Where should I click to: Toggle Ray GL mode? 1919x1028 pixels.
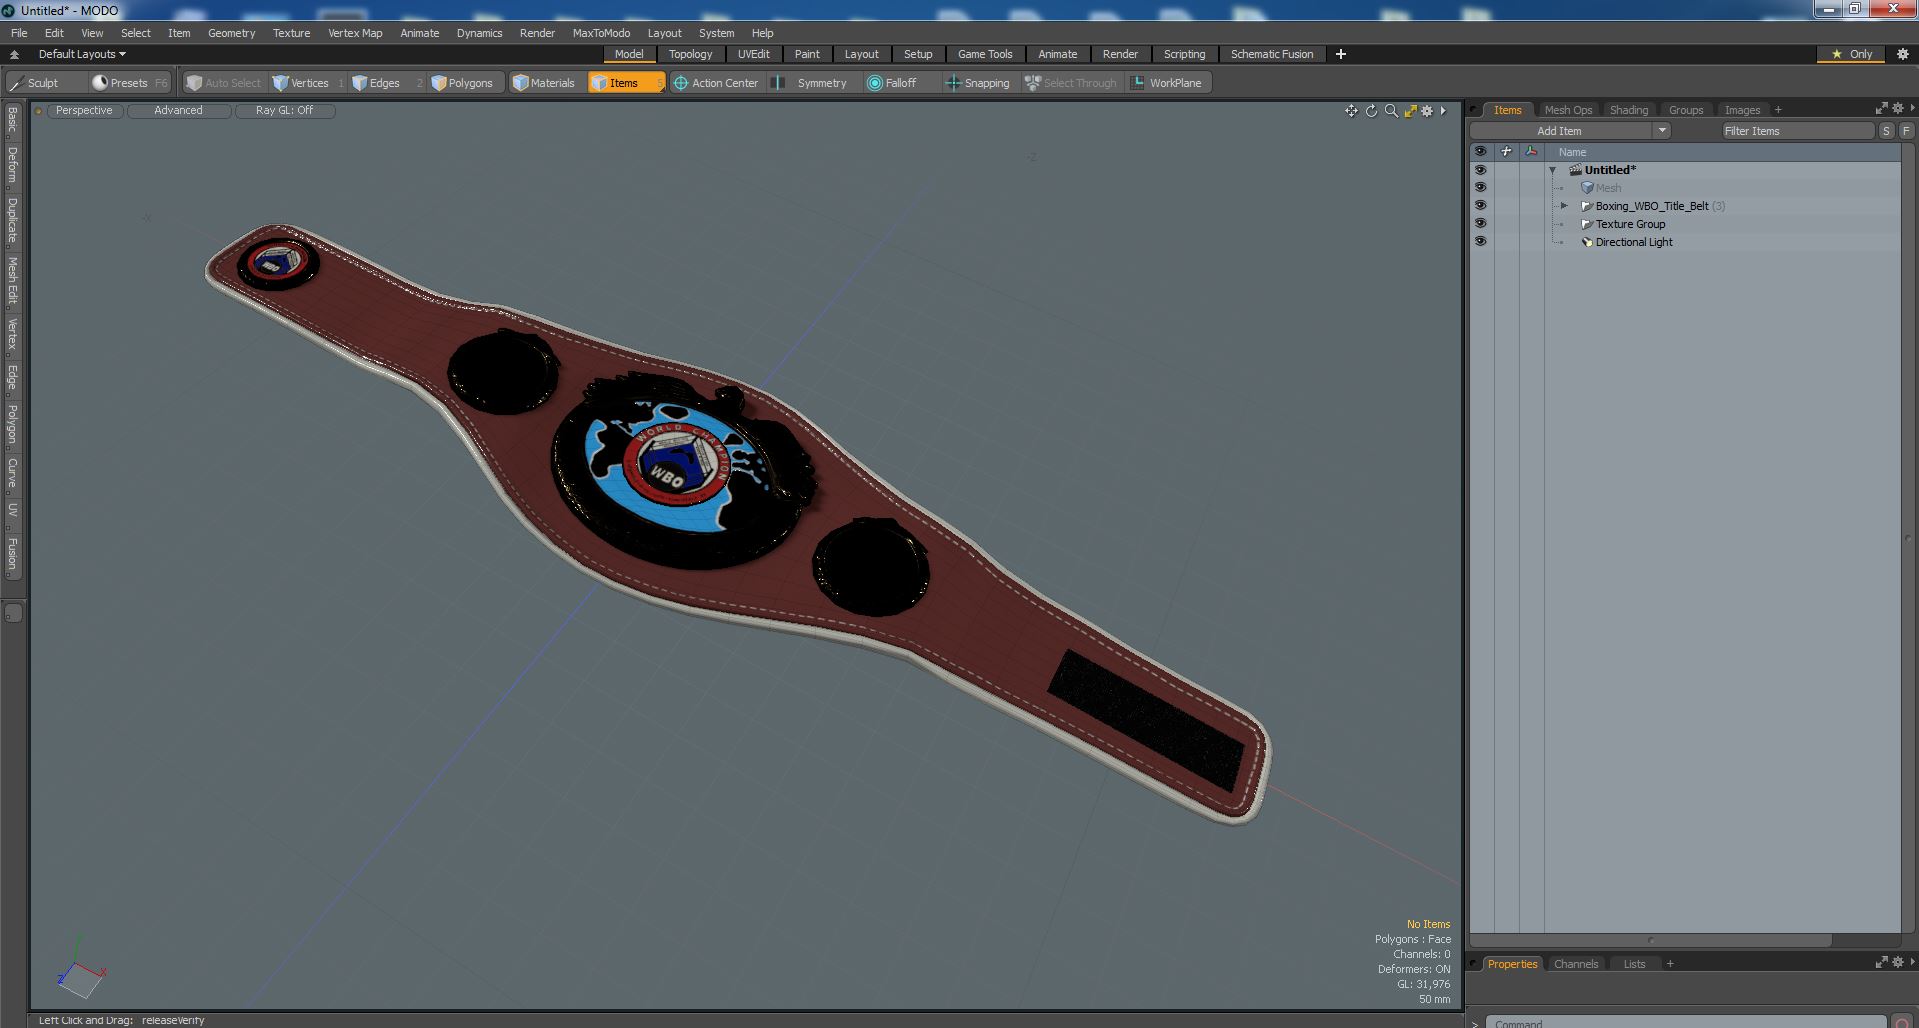point(284,111)
